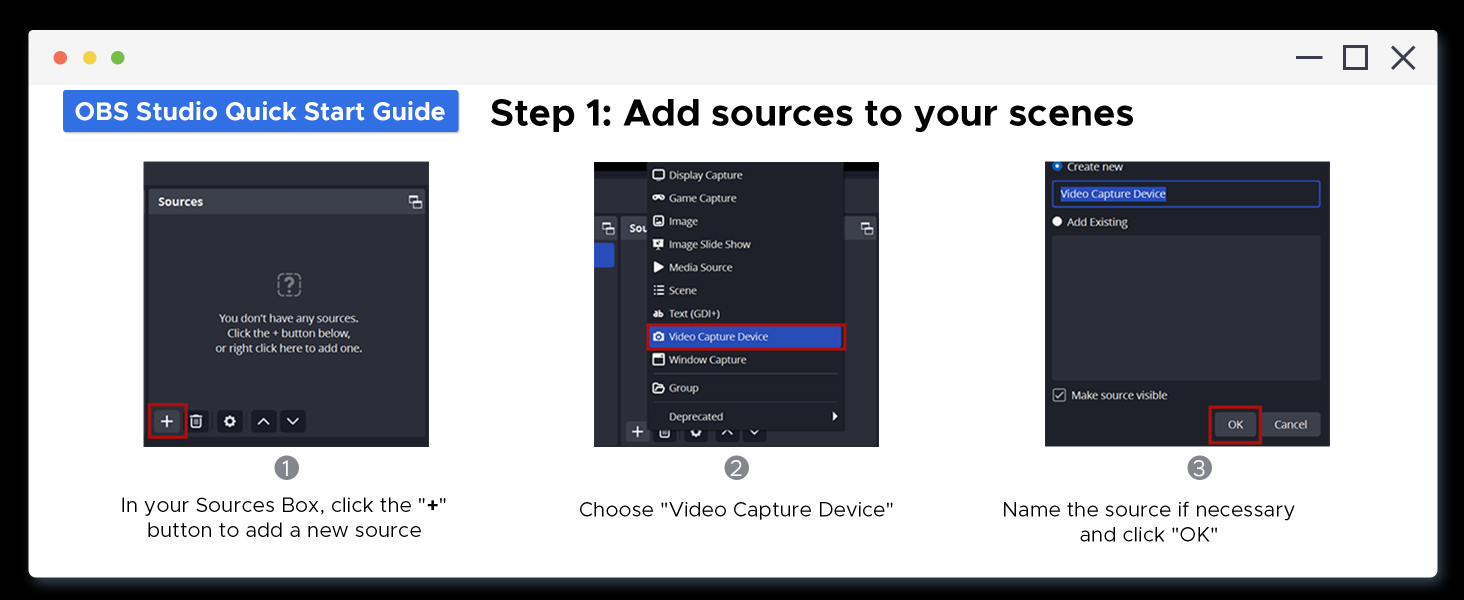
Task: Choose the highlighted Video Capture Device entry
Action: point(746,337)
